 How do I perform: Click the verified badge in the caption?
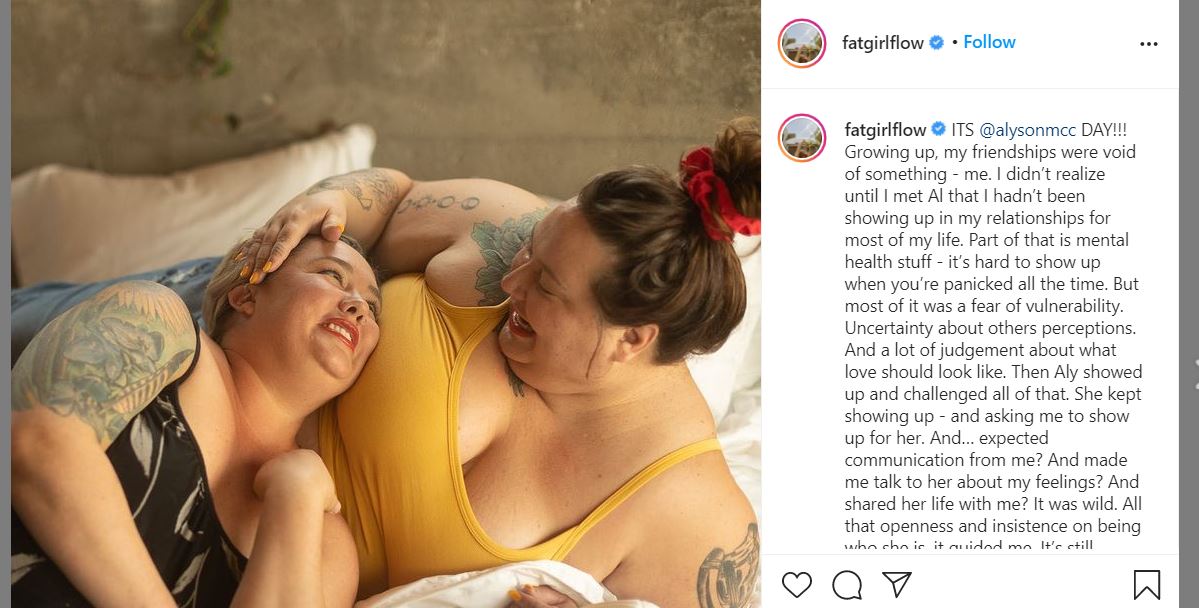tap(938, 129)
